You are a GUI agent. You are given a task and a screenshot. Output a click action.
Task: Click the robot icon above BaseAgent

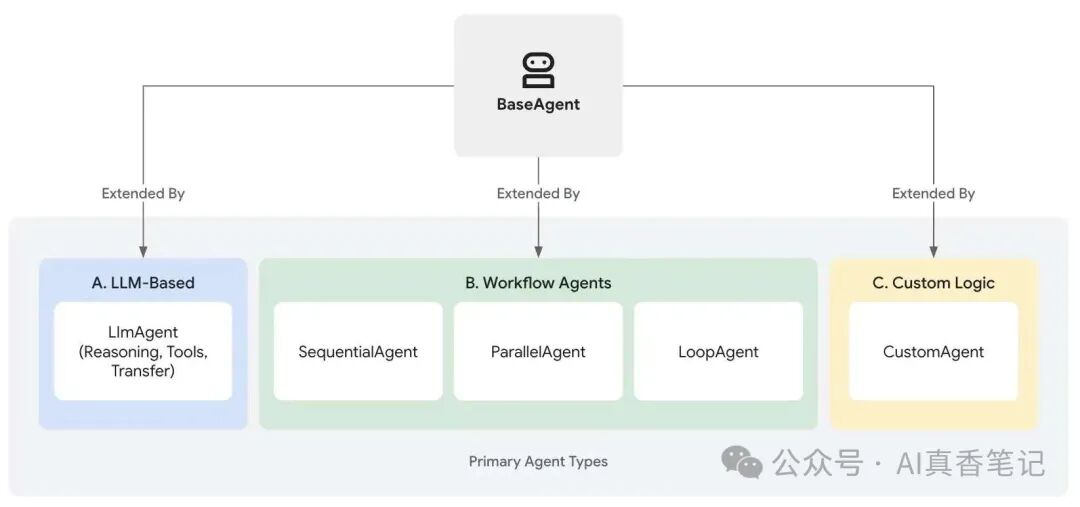point(538,71)
